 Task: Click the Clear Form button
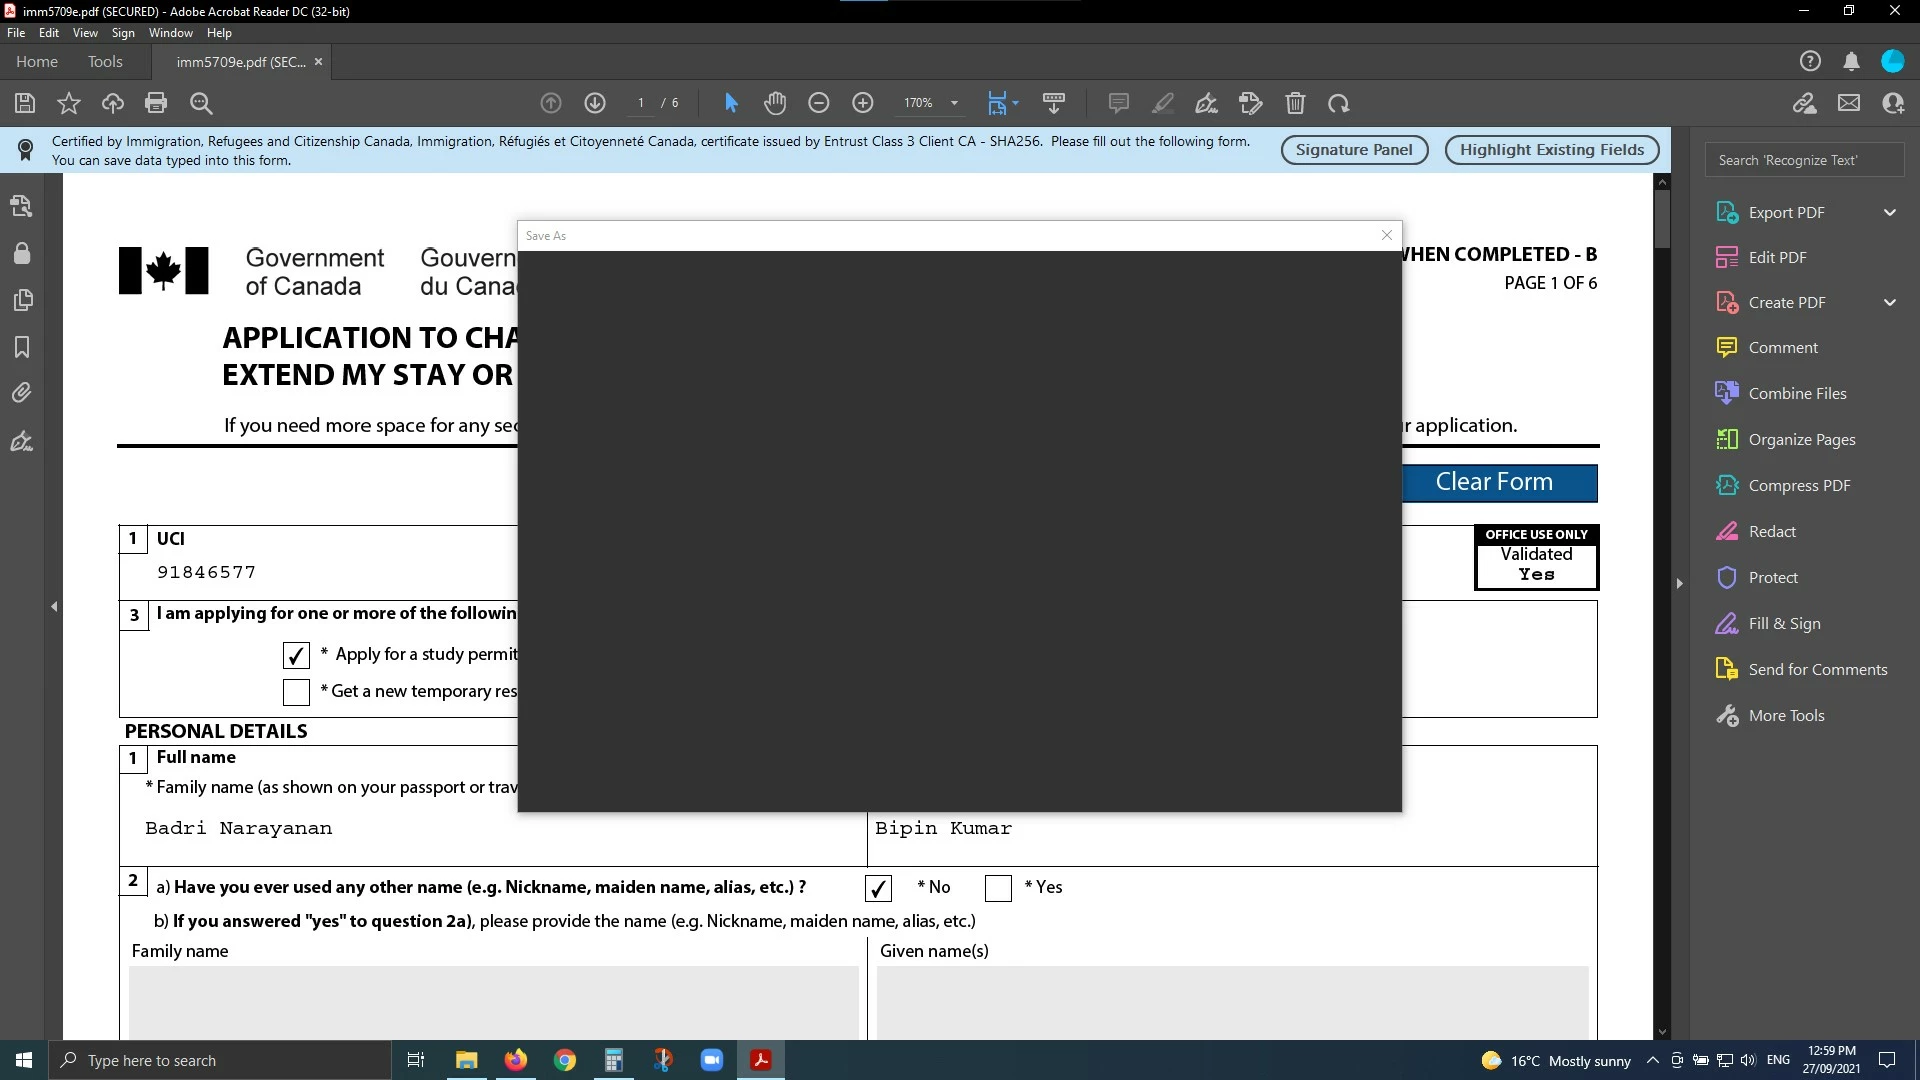[1497, 482]
